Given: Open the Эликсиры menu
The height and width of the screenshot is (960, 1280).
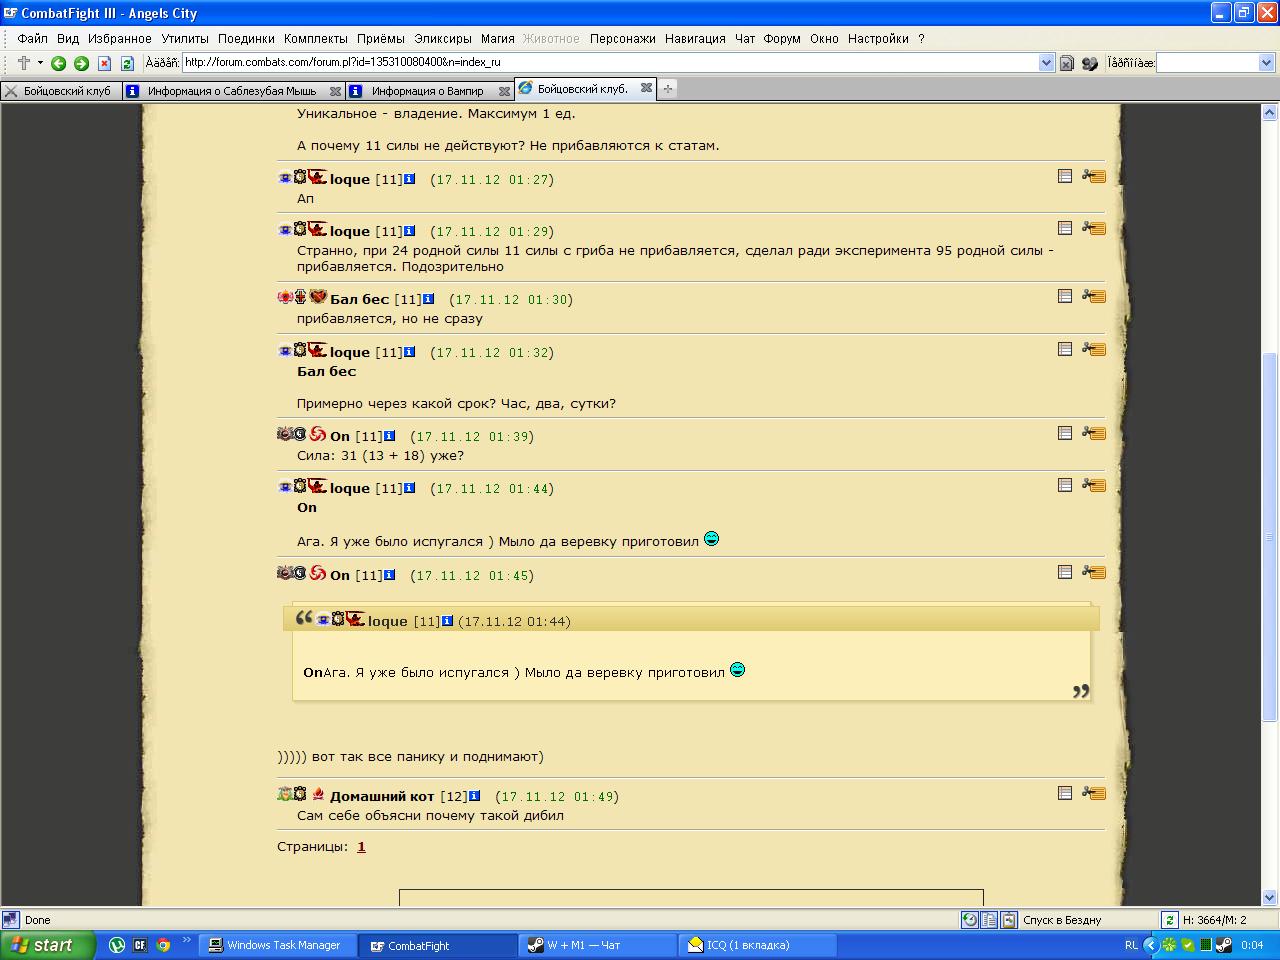Looking at the screenshot, I should tap(443, 39).
